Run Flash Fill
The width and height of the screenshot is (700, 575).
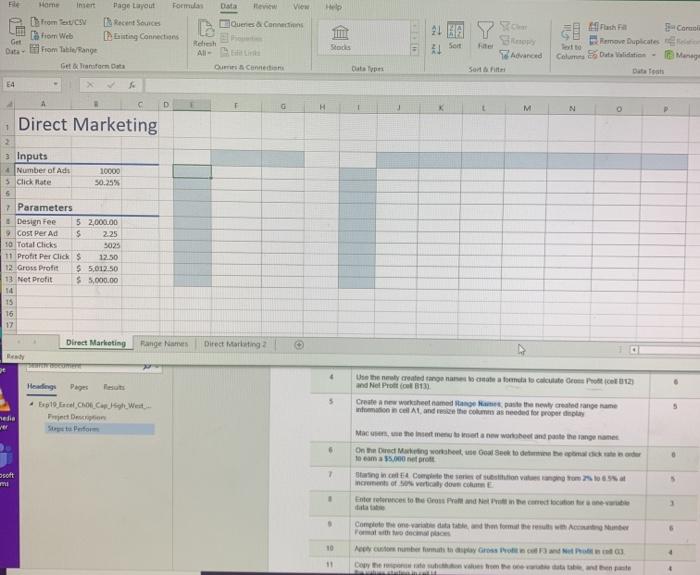tap(608, 27)
